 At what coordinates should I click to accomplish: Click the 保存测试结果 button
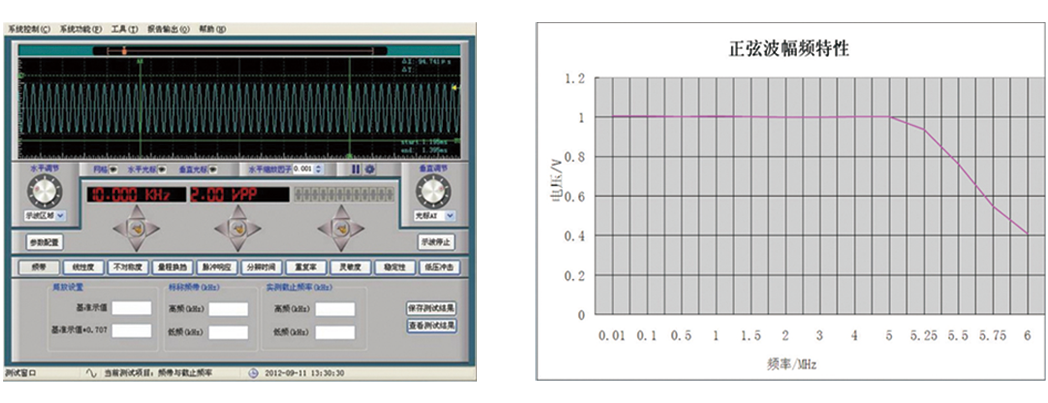(432, 308)
